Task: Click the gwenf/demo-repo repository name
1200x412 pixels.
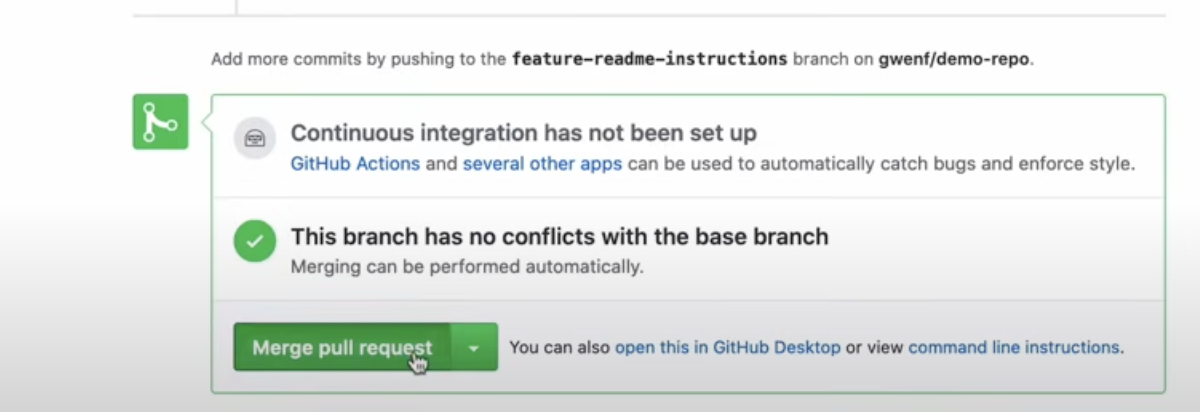Action: click(x=954, y=59)
